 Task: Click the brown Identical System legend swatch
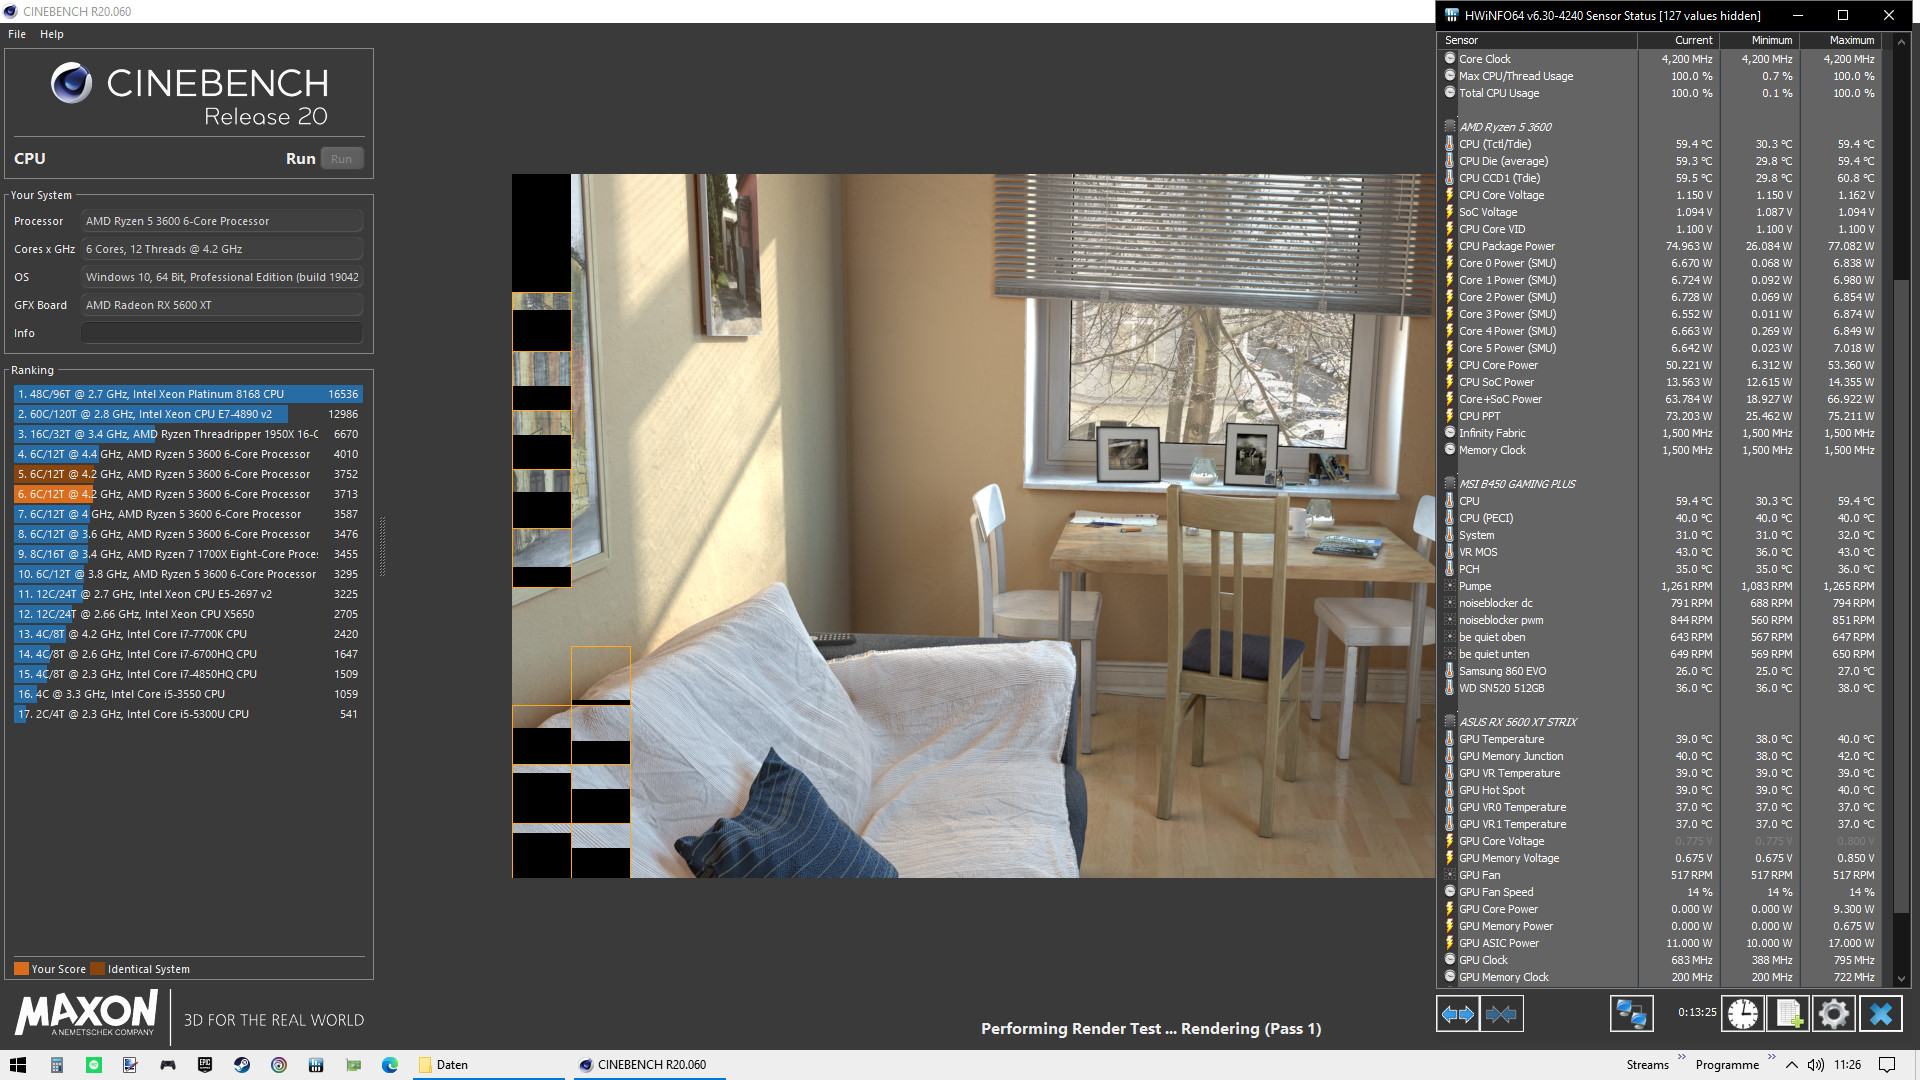(x=97, y=969)
